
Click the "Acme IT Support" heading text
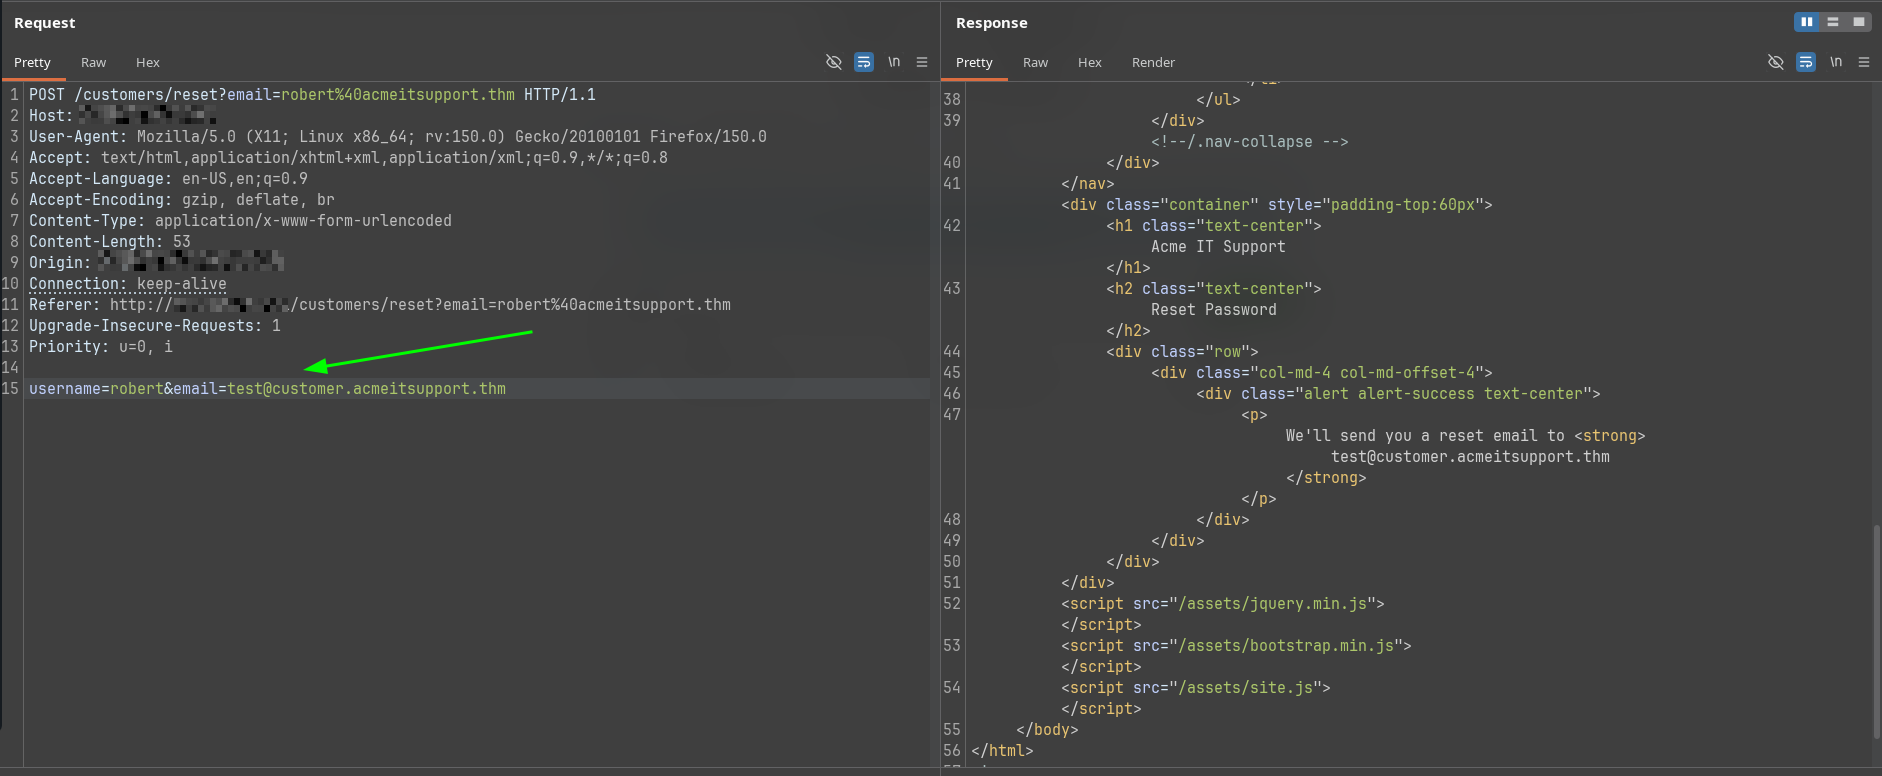(x=1218, y=247)
